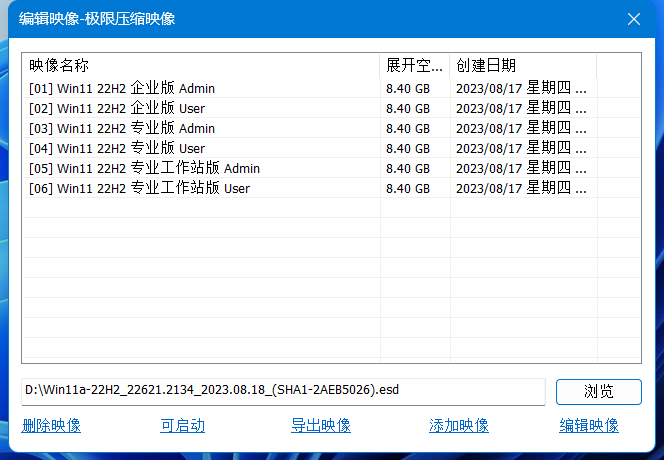The height and width of the screenshot is (460, 664).
Task: Click the 8.40 GB size in row [03]
Action: 408,128
